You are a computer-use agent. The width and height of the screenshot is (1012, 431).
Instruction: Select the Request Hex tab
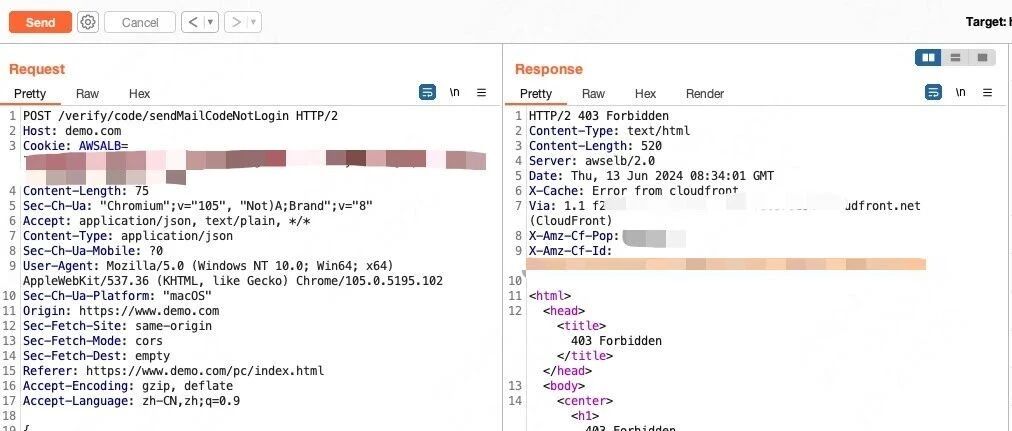139,94
